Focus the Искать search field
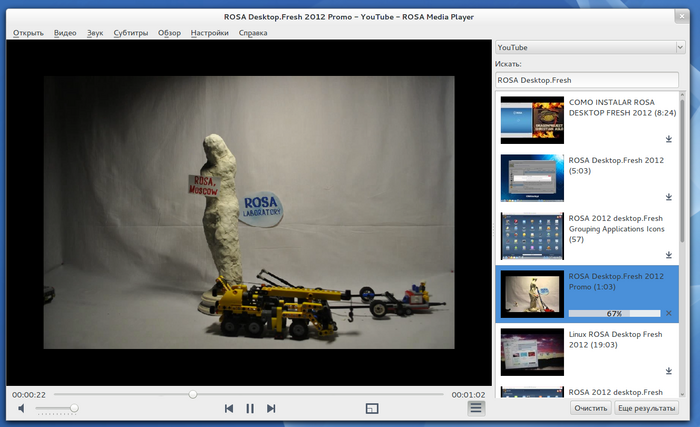 (587, 80)
